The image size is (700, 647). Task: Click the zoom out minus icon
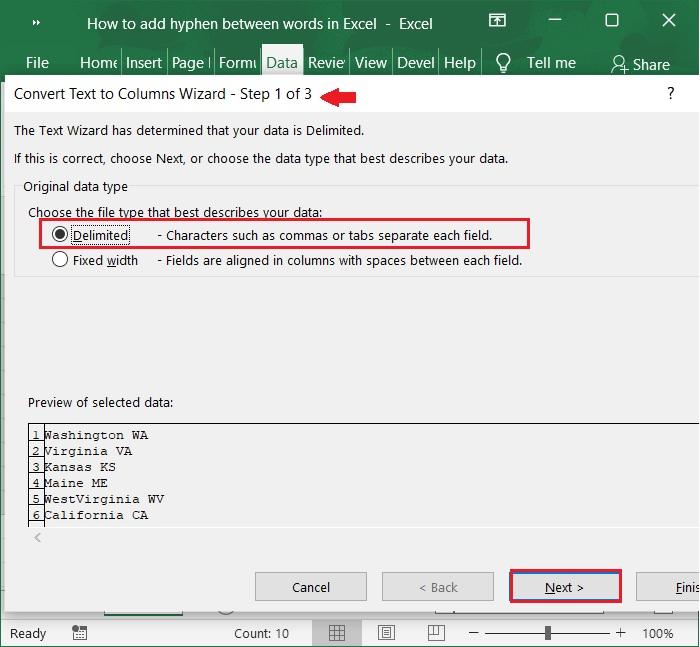(x=475, y=633)
